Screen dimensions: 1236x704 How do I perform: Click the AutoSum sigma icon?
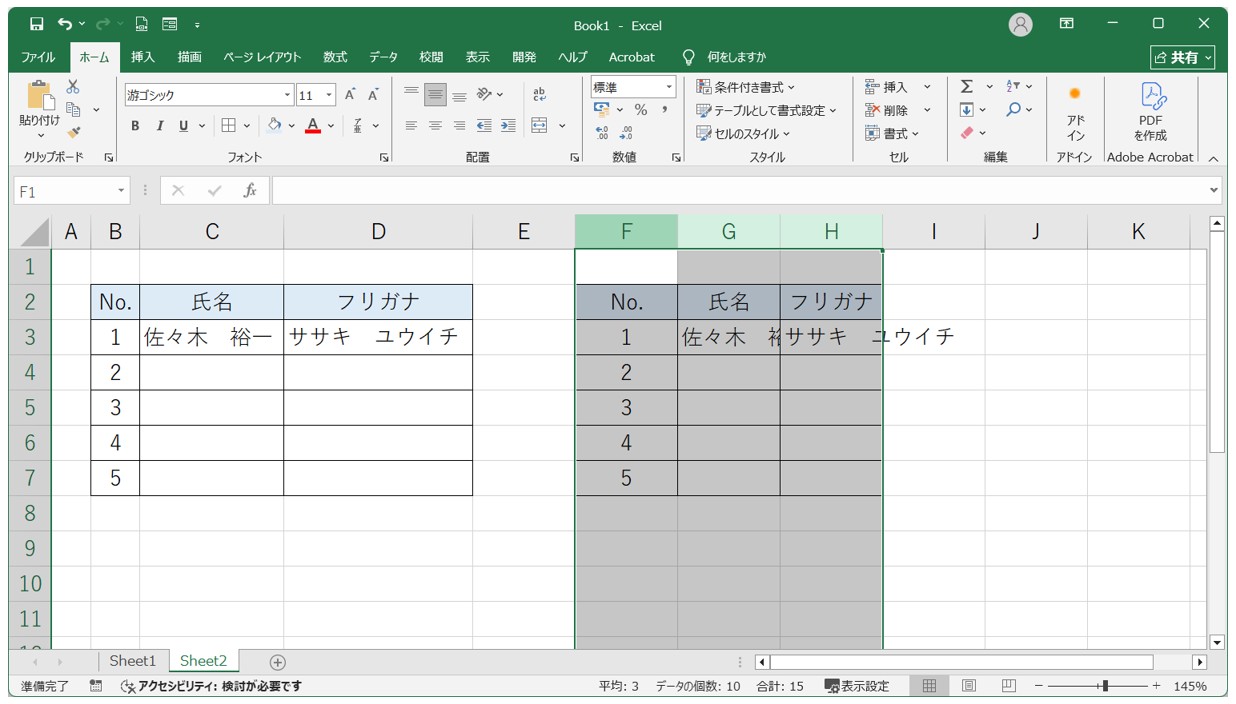click(x=967, y=87)
